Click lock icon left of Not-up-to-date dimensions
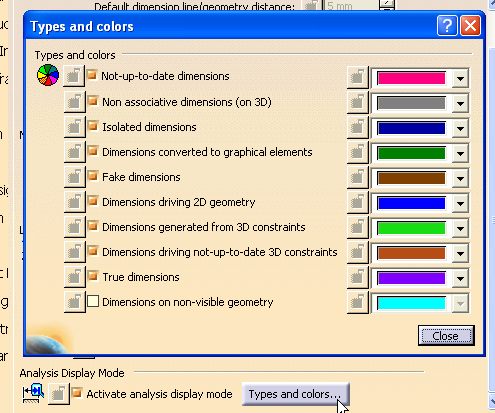The height and width of the screenshot is (413, 495). click(74, 76)
